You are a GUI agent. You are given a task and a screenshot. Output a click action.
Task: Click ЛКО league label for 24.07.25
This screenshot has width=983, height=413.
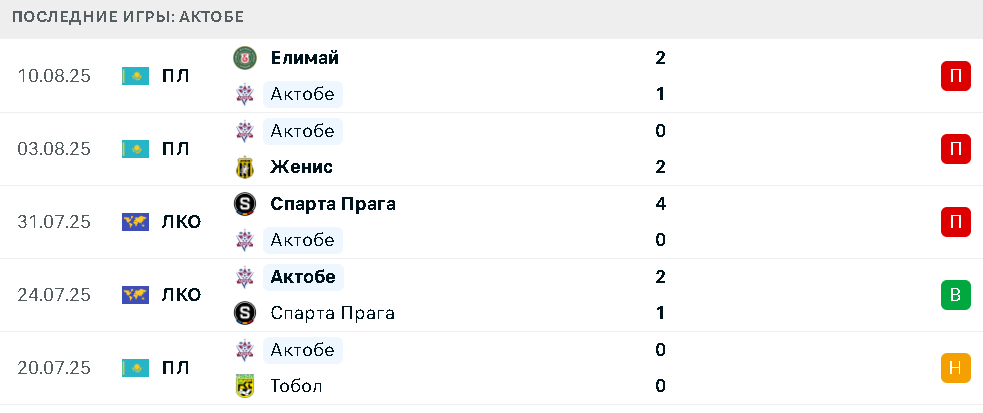(181, 295)
